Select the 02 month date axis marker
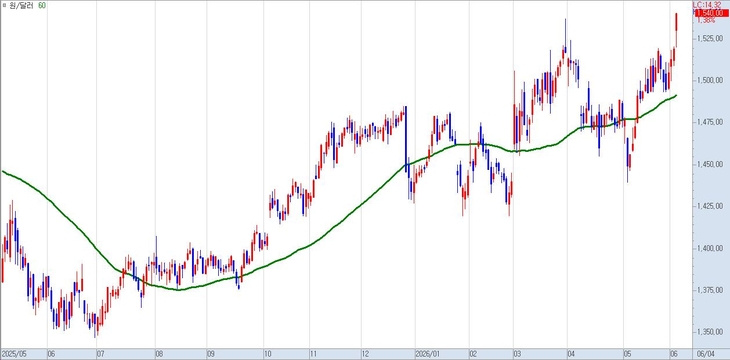This screenshot has height=360, width=730. 474,353
